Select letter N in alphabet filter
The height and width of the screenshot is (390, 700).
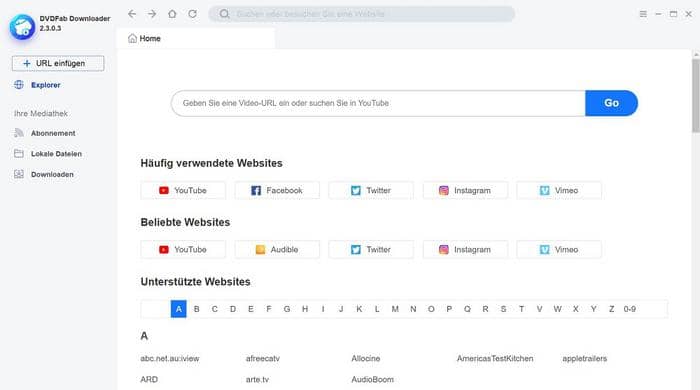413,309
